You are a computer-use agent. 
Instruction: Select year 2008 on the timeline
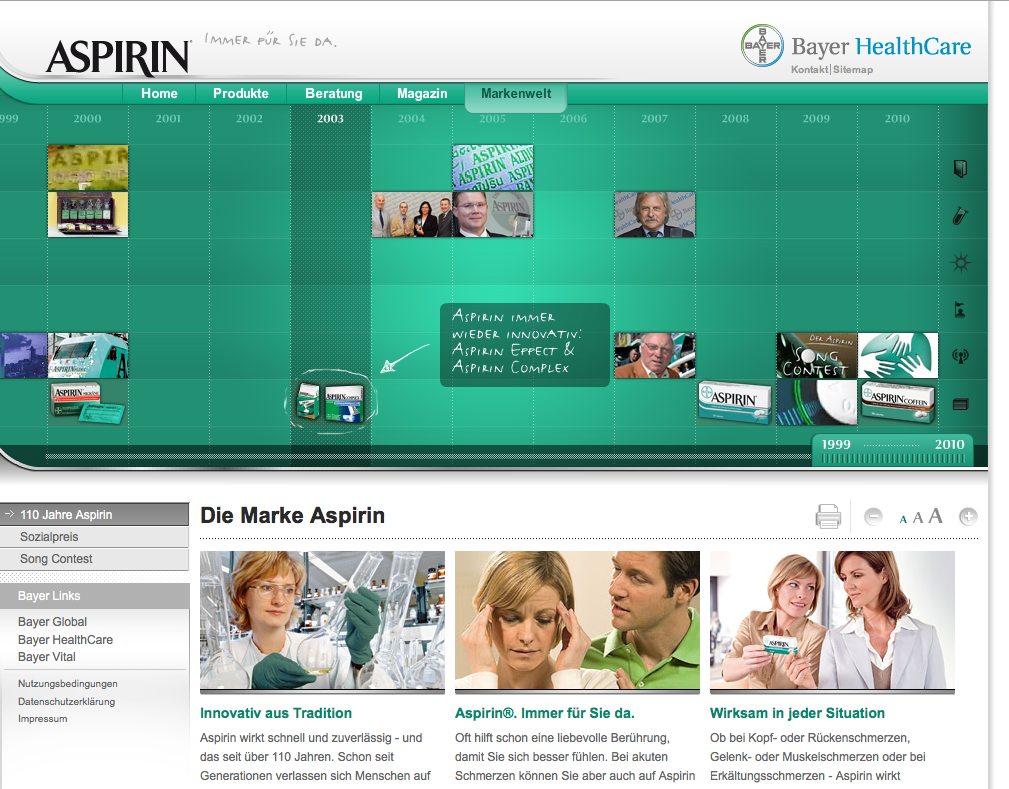coord(735,118)
